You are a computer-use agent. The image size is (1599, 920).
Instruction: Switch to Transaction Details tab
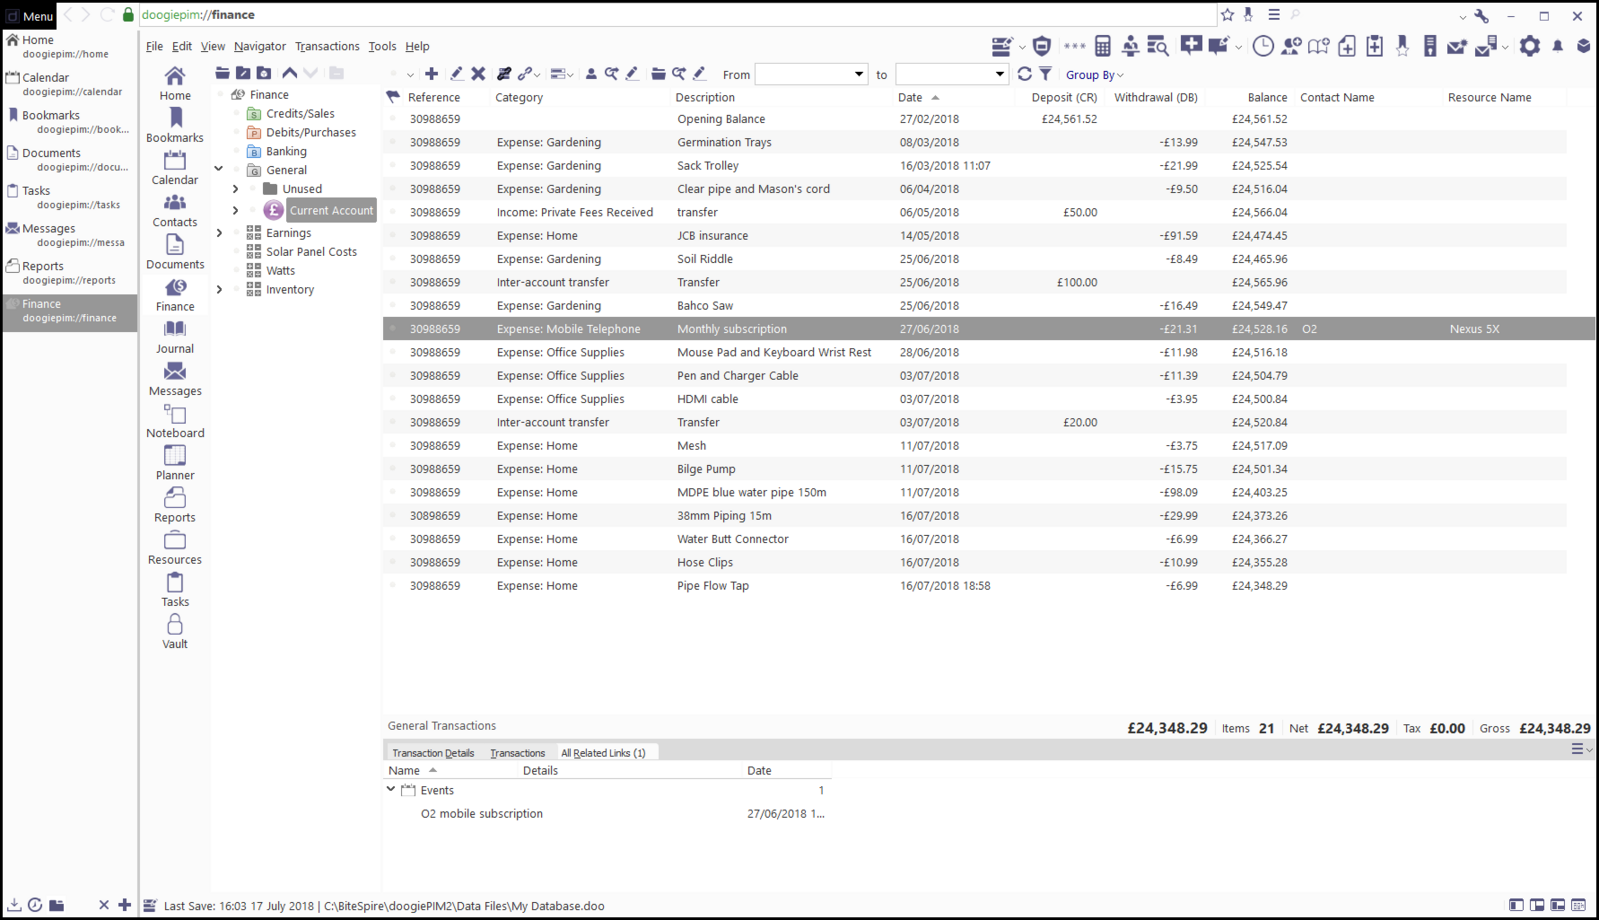[433, 753]
